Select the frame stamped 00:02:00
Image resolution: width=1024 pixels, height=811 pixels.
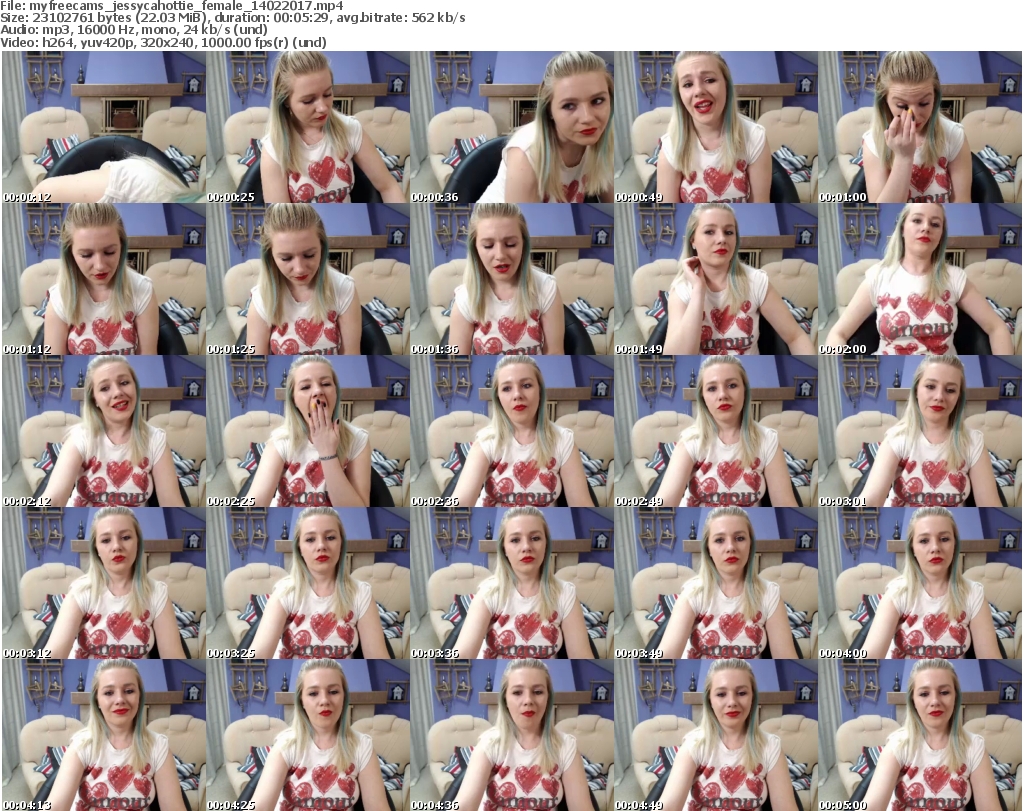(920, 279)
